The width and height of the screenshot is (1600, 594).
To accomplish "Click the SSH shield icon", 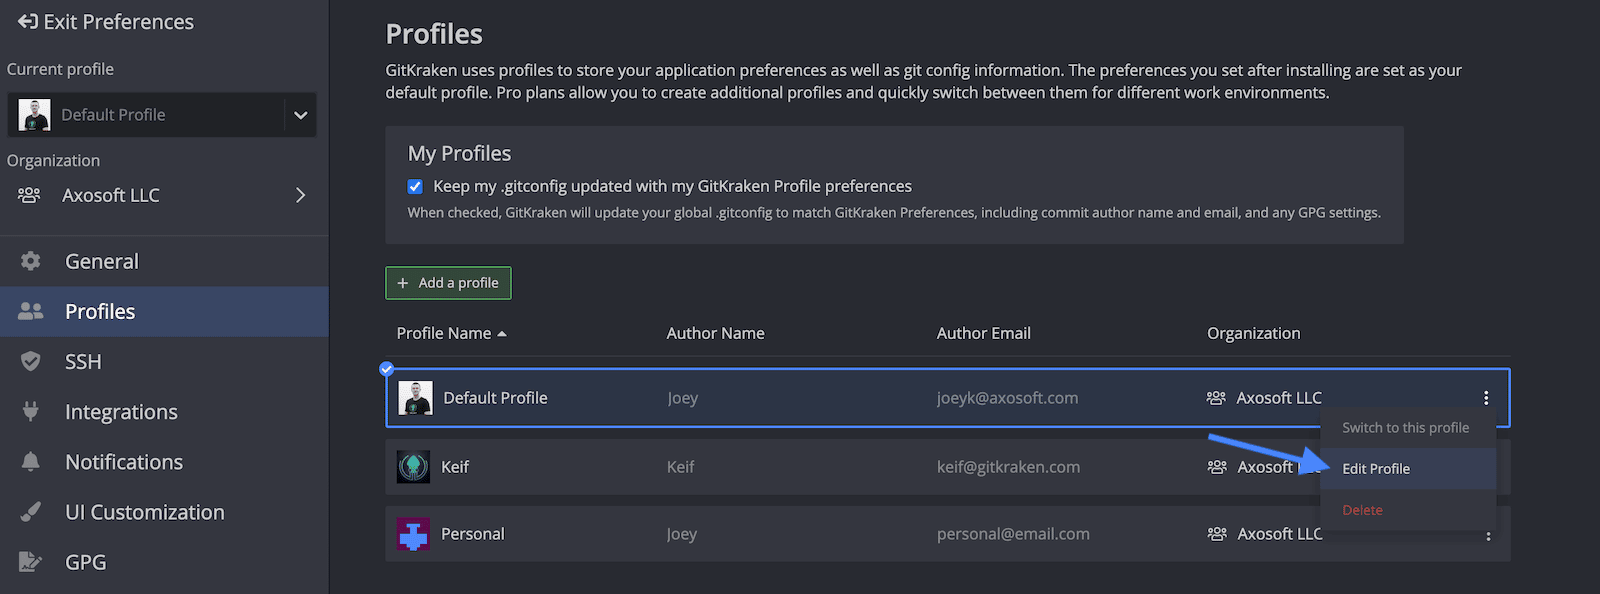I will pyautogui.click(x=31, y=361).
